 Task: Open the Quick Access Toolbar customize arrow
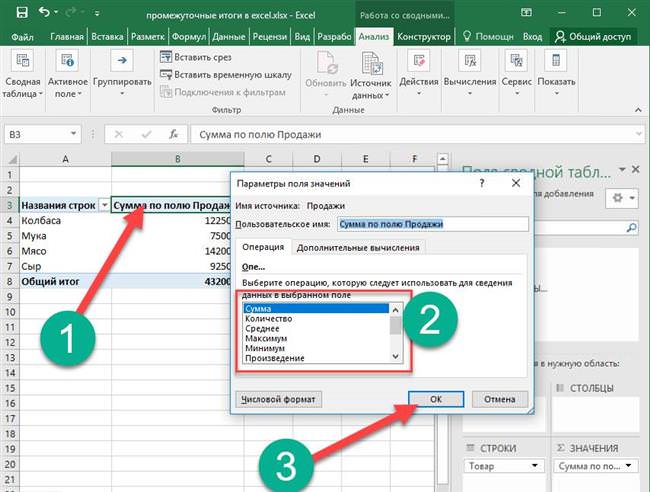(97, 14)
